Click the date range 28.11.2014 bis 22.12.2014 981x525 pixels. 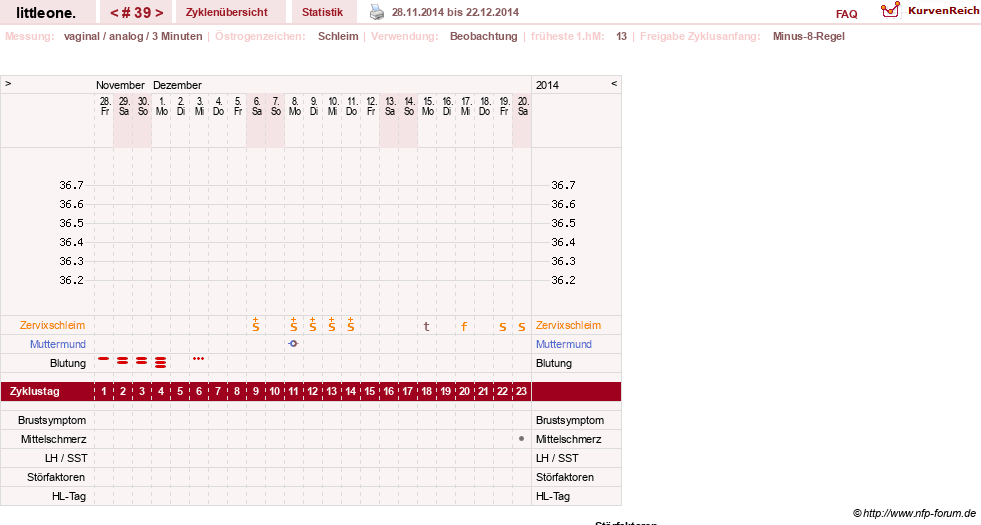coord(455,12)
